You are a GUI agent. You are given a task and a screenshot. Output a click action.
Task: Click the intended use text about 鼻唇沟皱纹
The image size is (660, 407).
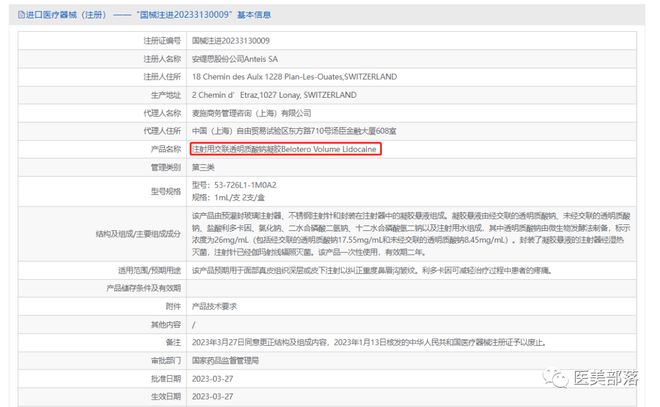(372, 270)
